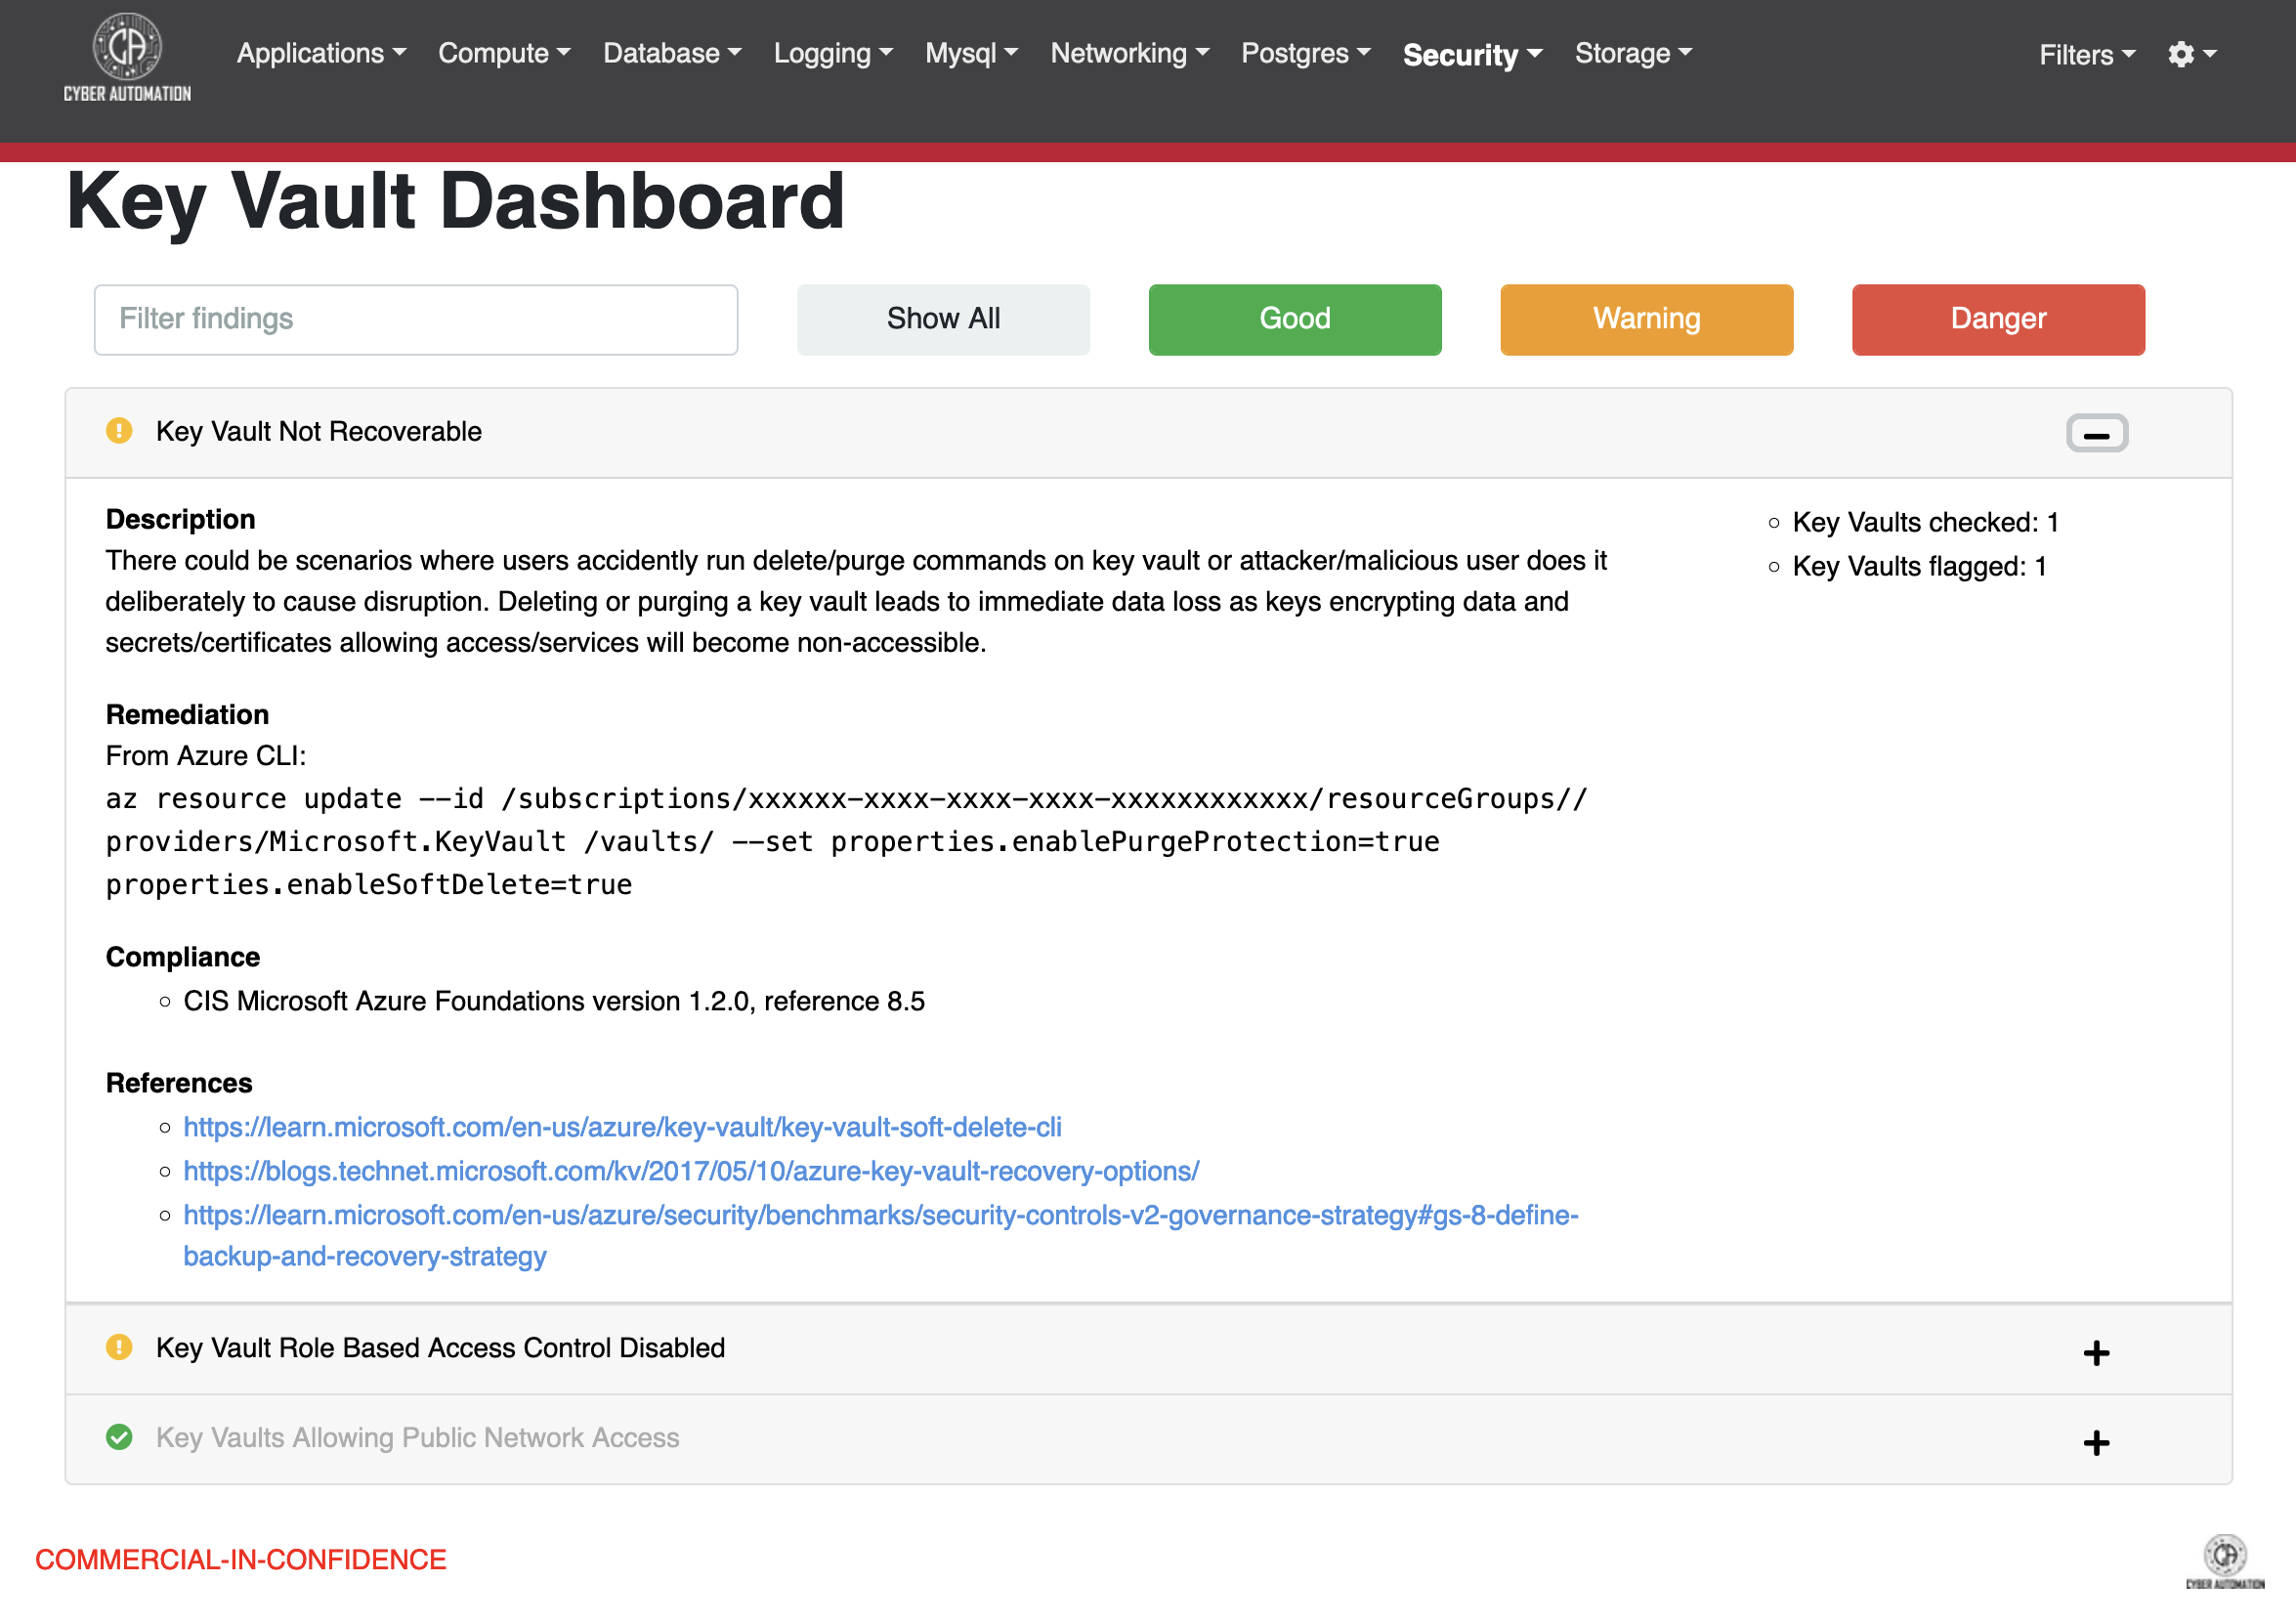The width and height of the screenshot is (2296, 1624).
Task: Click the Show All button
Action: click(x=943, y=319)
